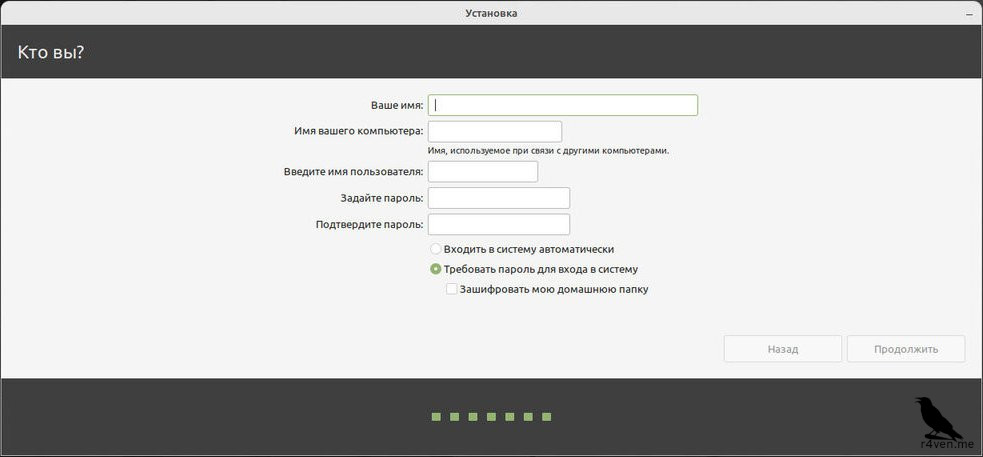Focus the 'Ваше имя' text field

(562, 105)
